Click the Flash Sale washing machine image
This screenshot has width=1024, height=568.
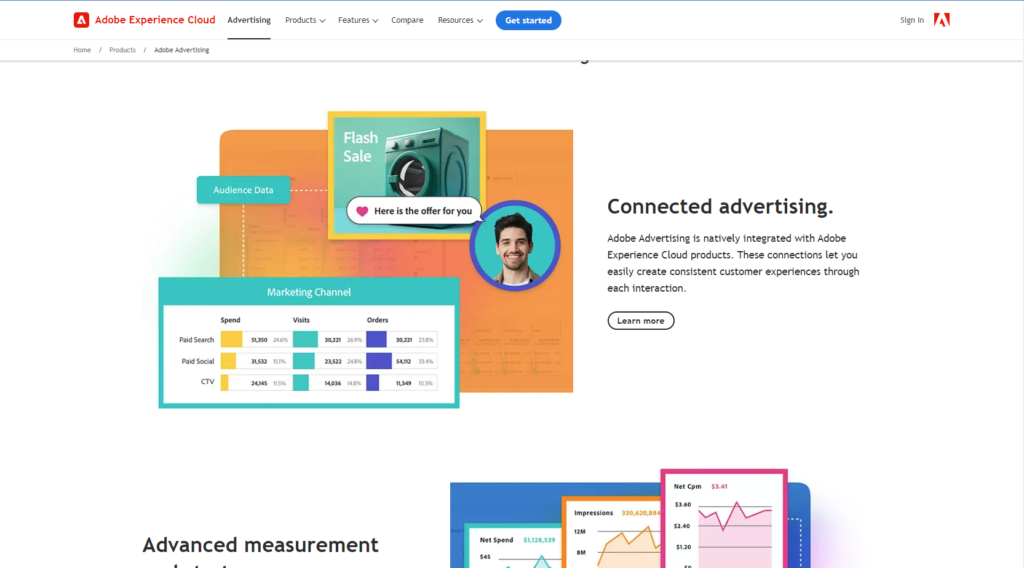(x=407, y=174)
